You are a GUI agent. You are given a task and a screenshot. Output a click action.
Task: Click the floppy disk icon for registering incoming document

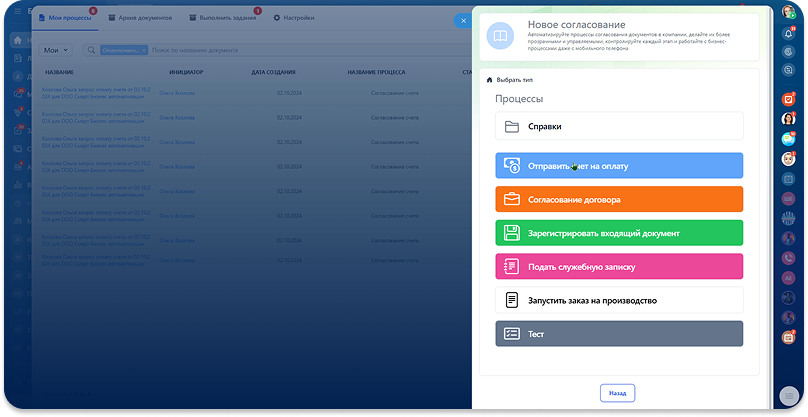coord(511,233)
